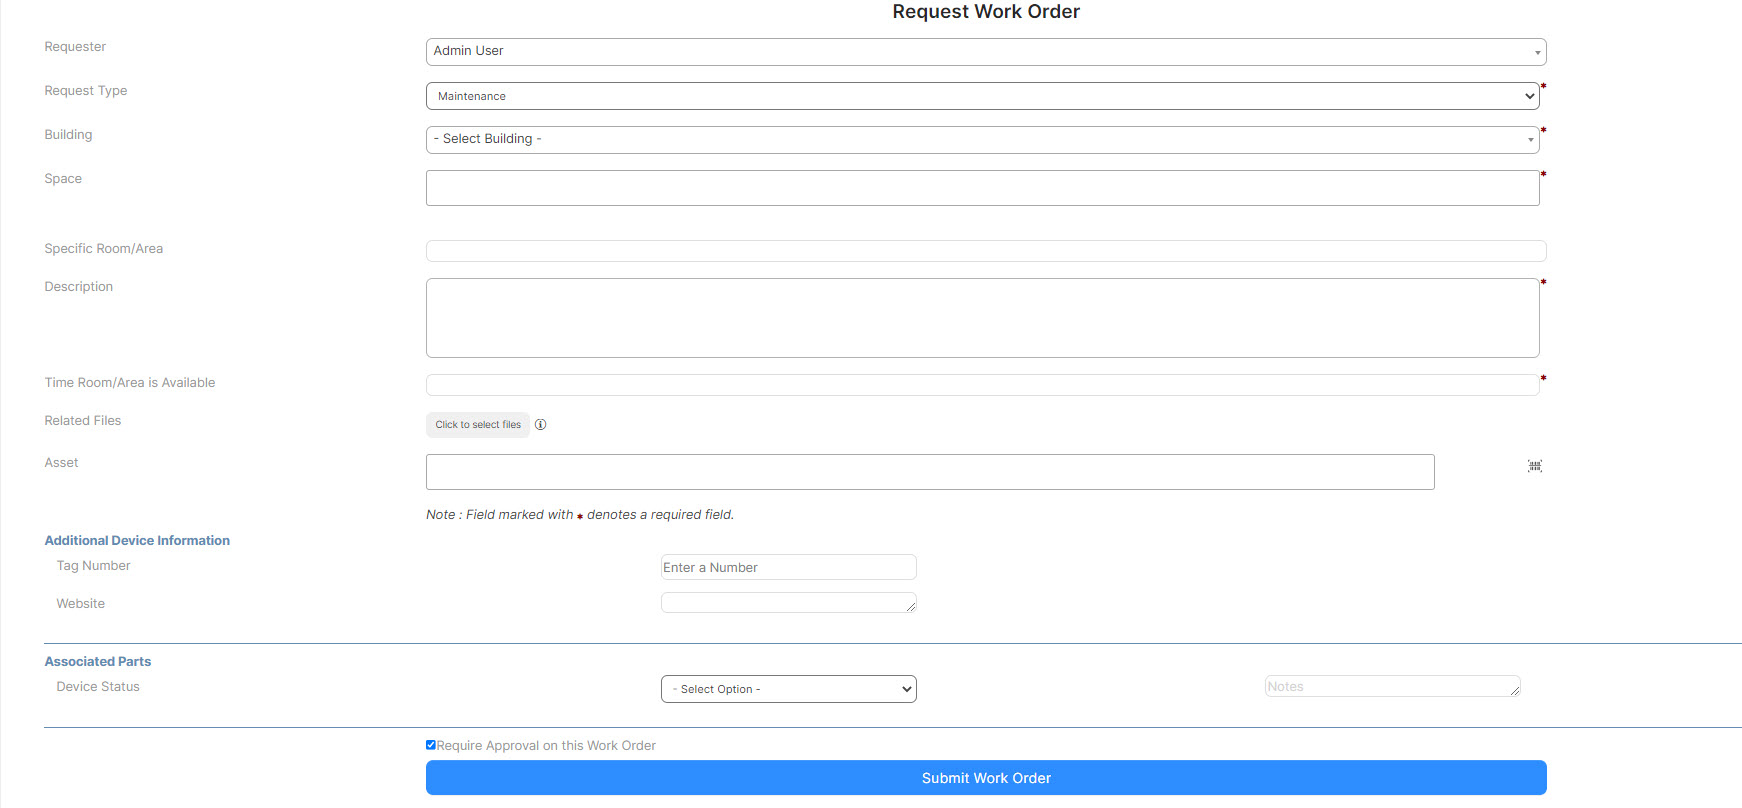Click the 'Associated Parts' heading
The width and height of the screenshot is (1742, 808).
coord(98,661)
